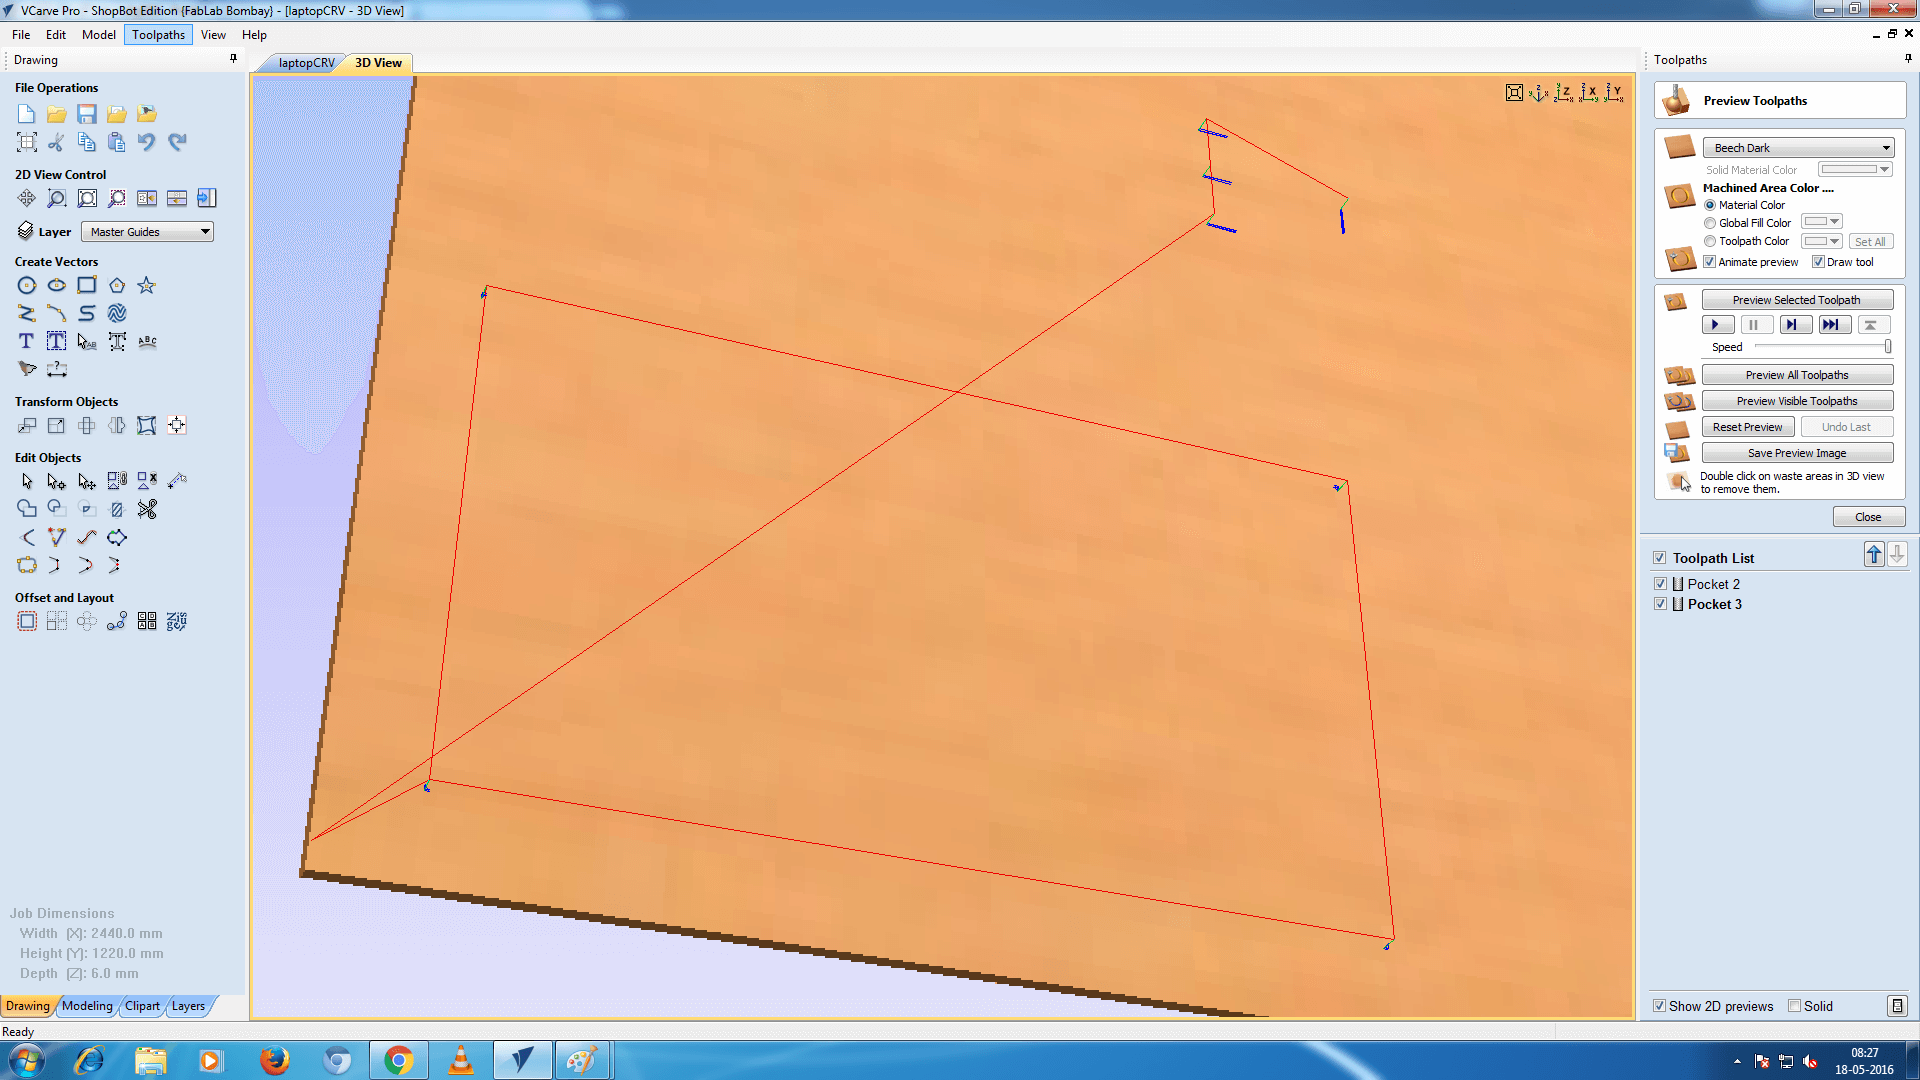This screenshot has width=1920, height=1080.
Task: Click the Reset Preview button
Action: [x=1747, y=427]
